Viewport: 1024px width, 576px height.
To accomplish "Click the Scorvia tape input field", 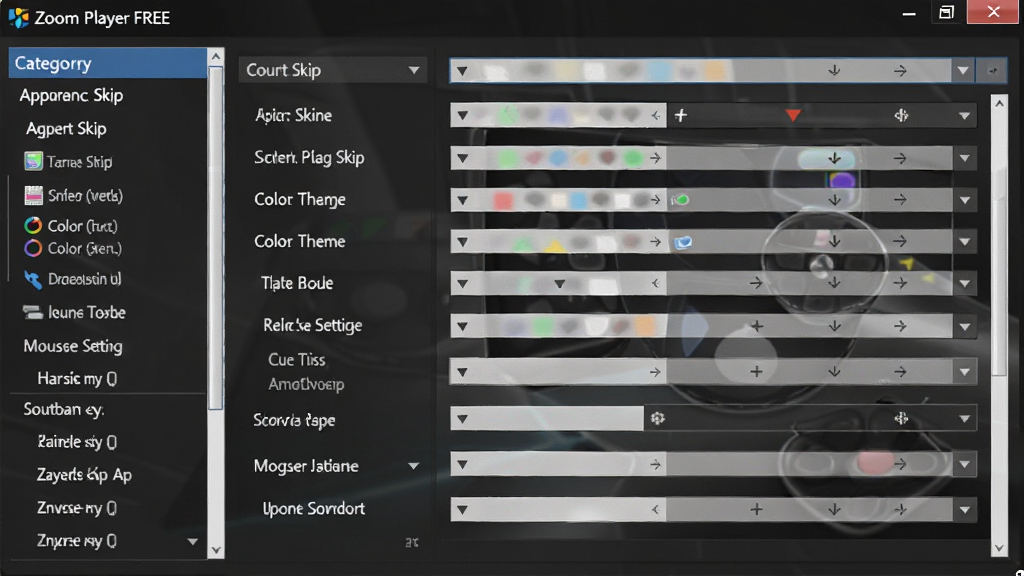I will pyautogui.click(x=547, y=418).
